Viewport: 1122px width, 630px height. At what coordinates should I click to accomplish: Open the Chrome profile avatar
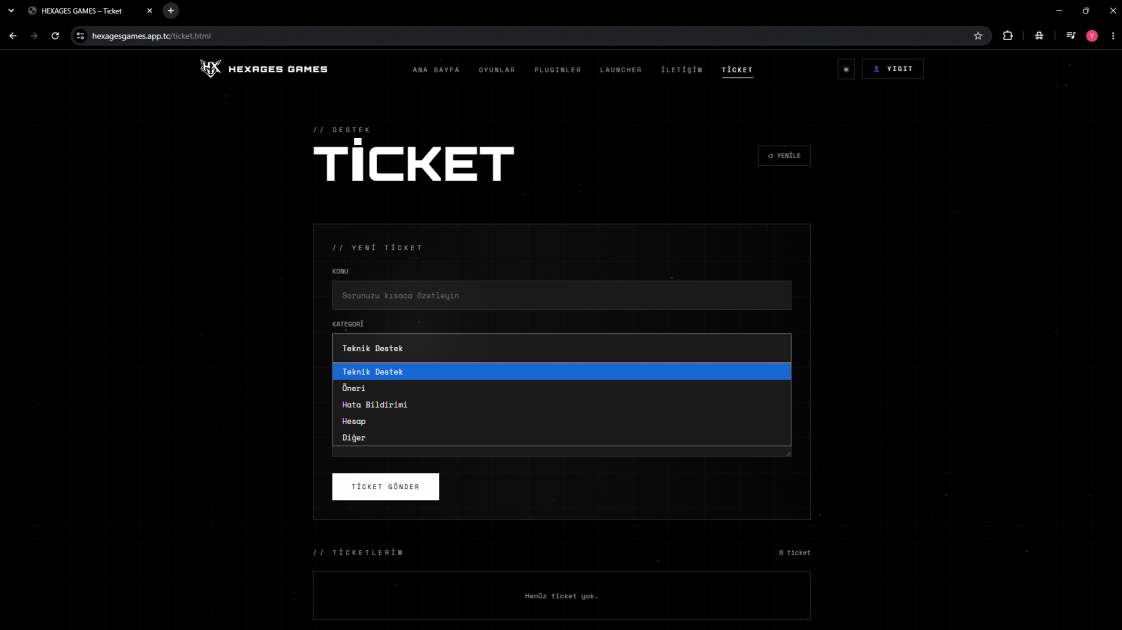(x=1092, y=36)
